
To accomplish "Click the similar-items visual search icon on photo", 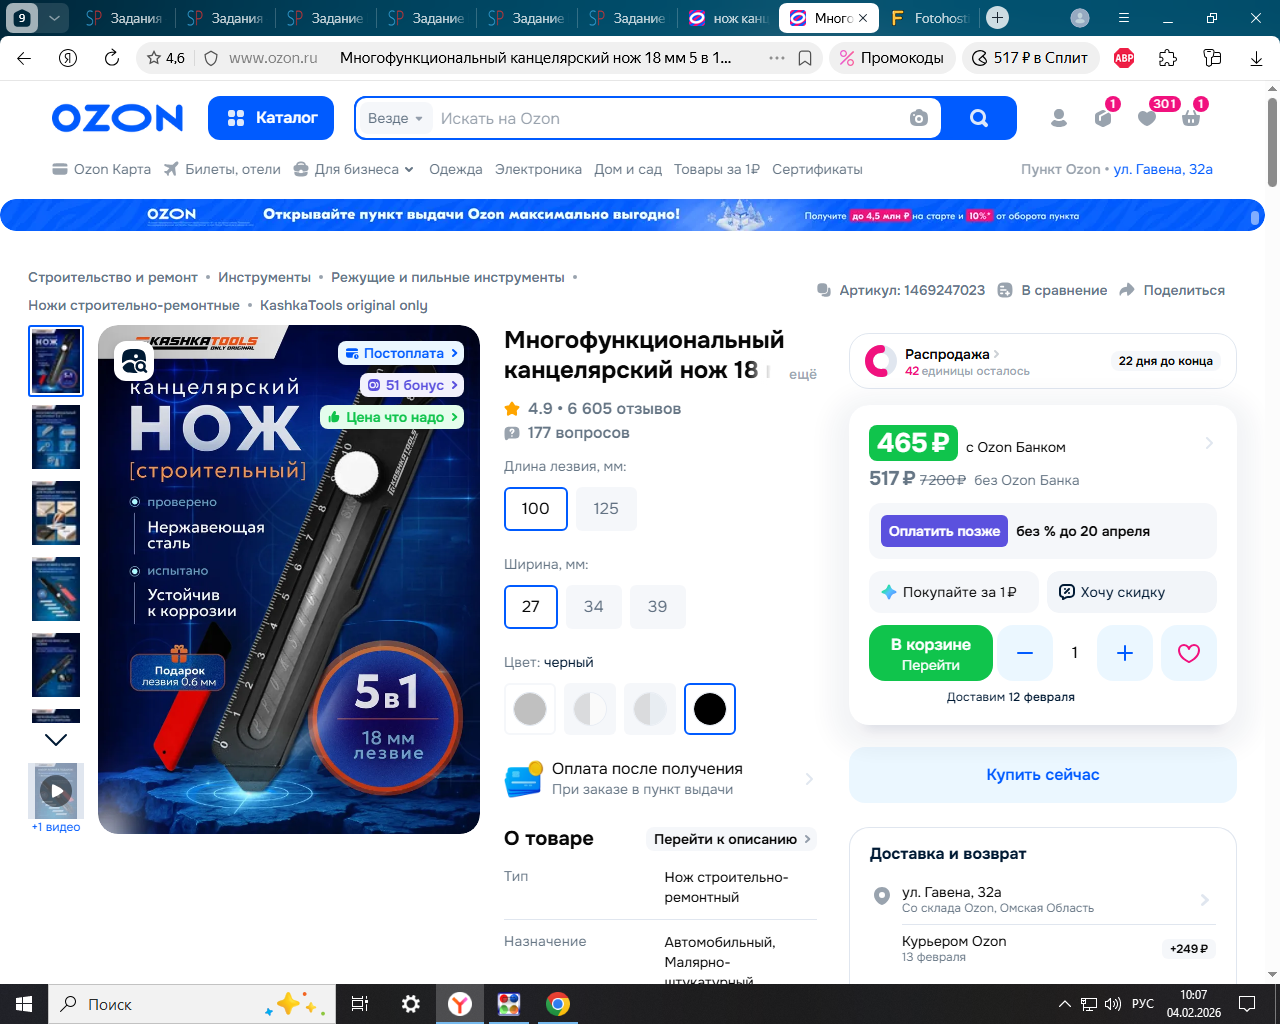I will pyautogui.click(x=134, y=361).
